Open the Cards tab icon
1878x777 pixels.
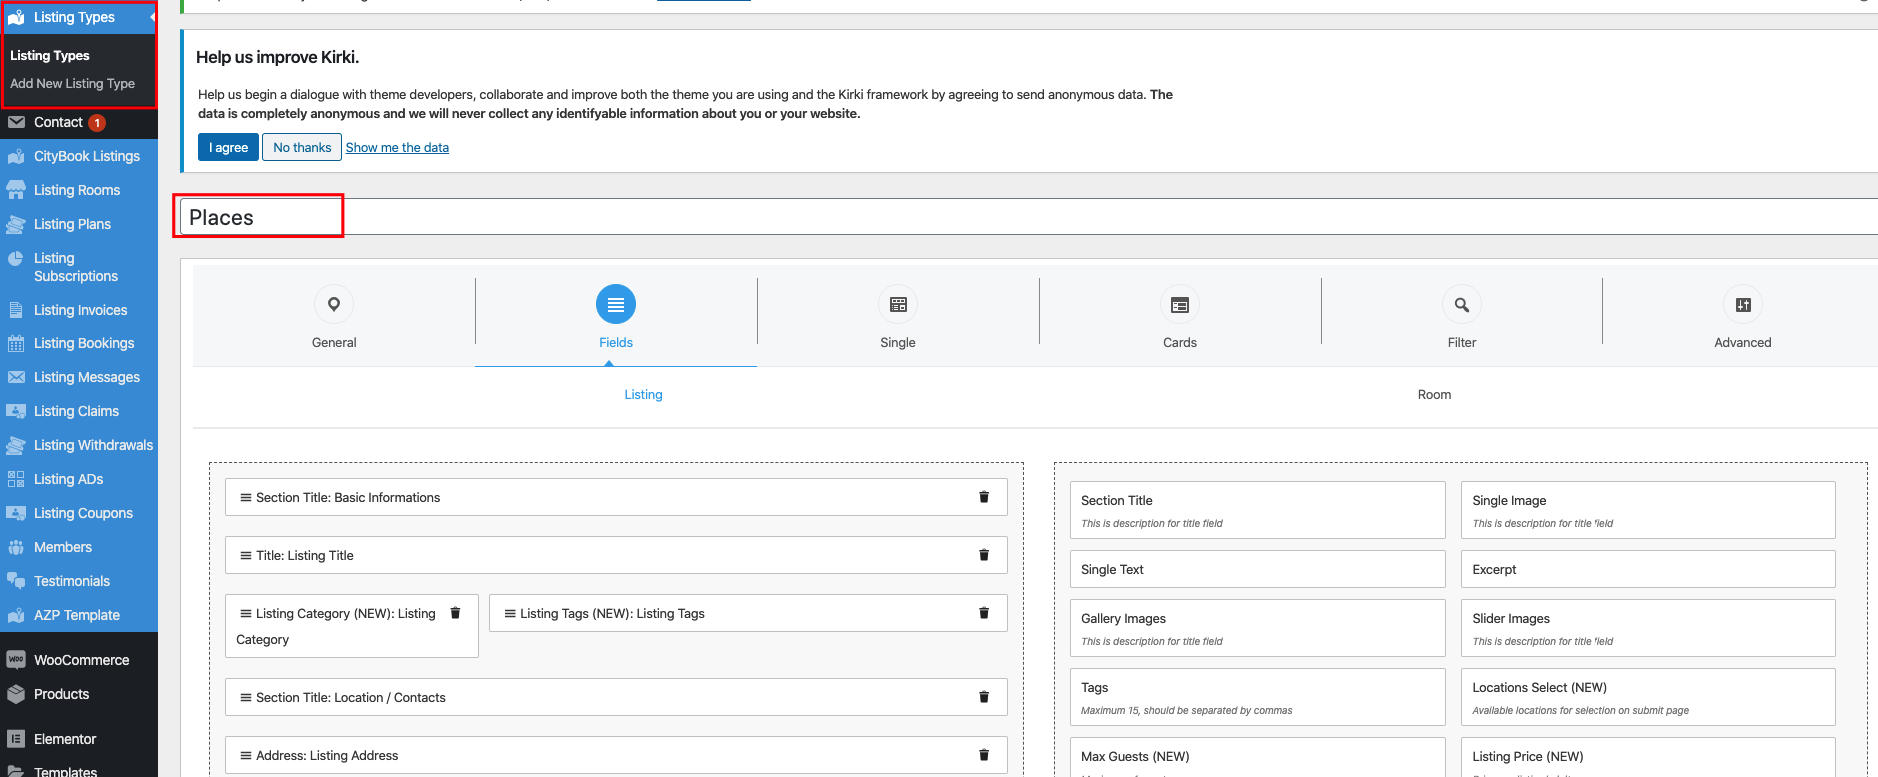point(1180,304)
